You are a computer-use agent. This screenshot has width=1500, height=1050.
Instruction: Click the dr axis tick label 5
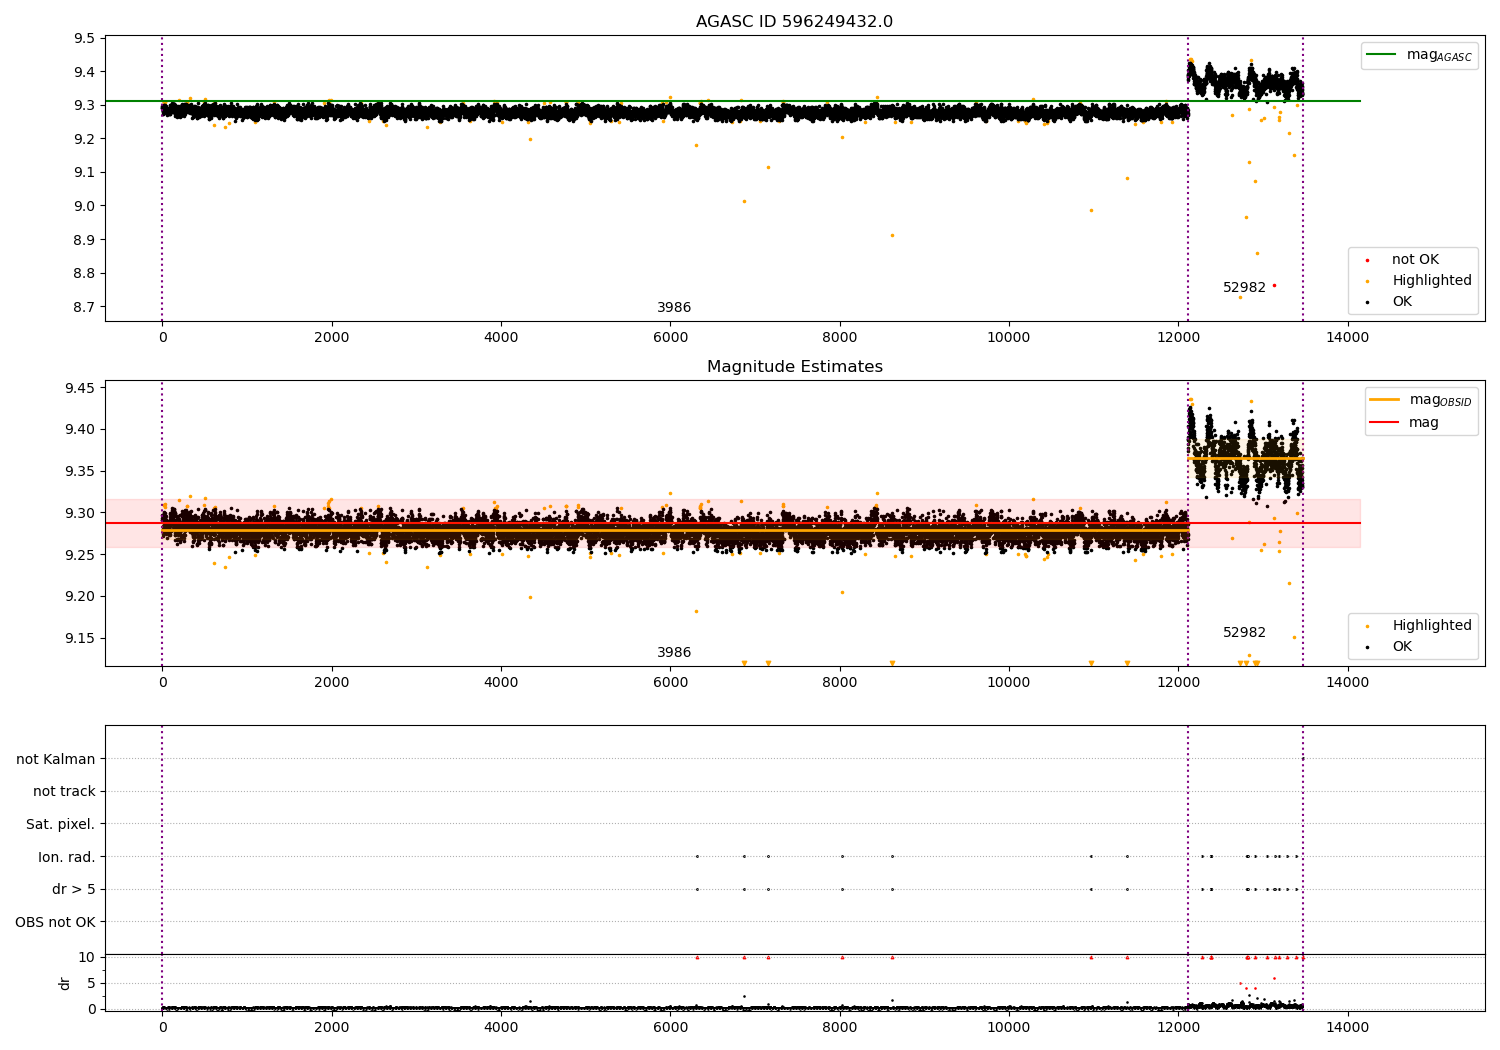coord(91,983)
